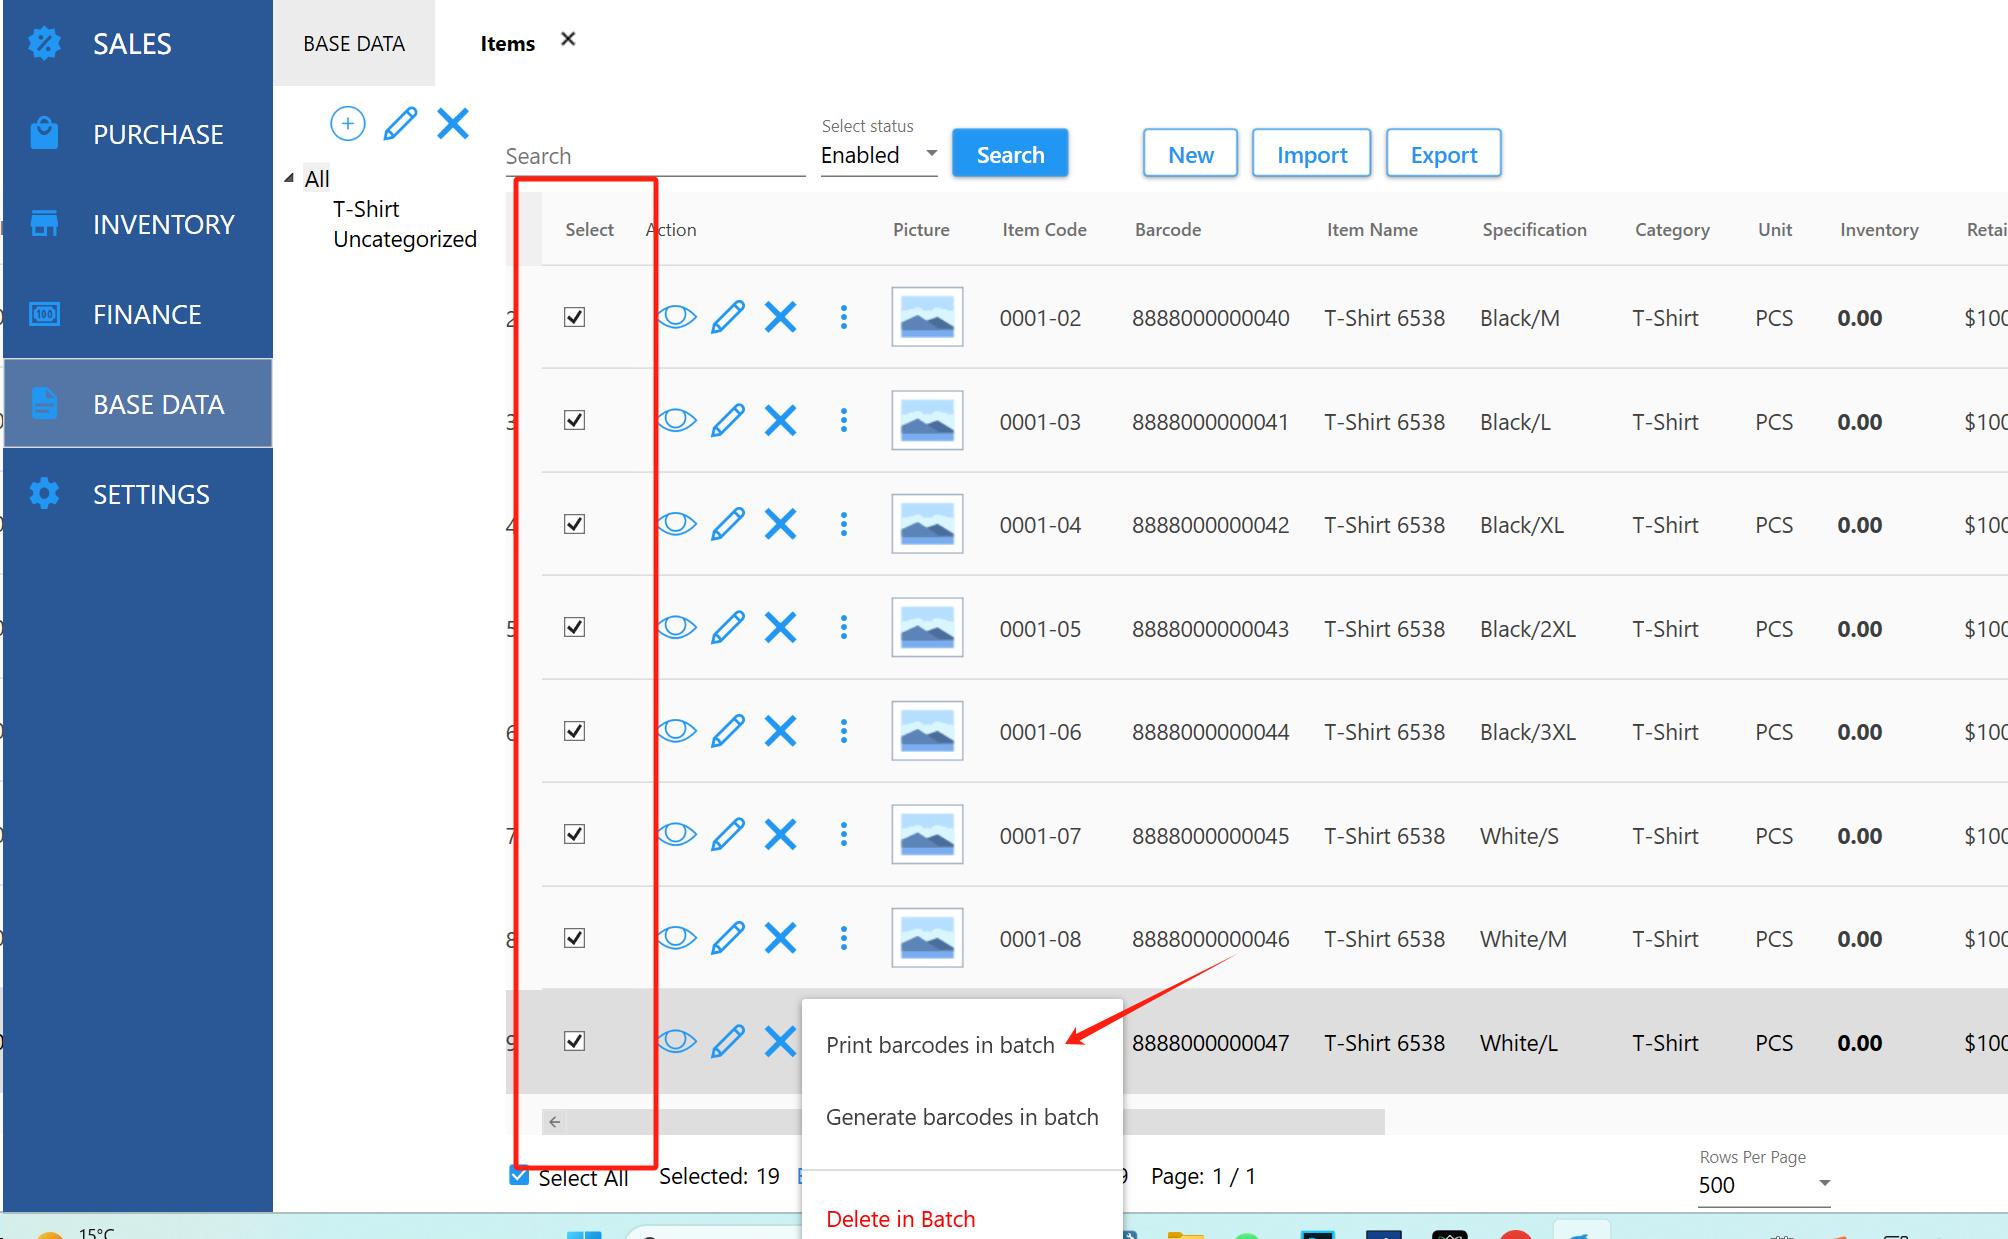Click the Import button
The width and height of the screenshot is (2008, 1239).
point(1311,154)
